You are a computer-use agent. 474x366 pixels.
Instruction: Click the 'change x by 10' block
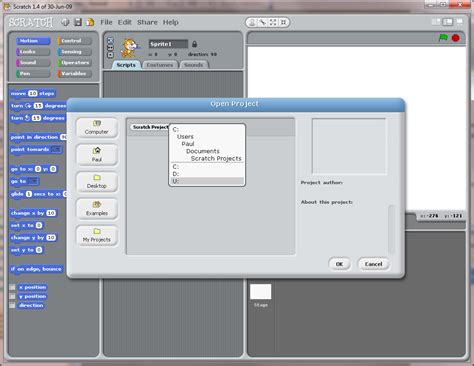[33, 213]
